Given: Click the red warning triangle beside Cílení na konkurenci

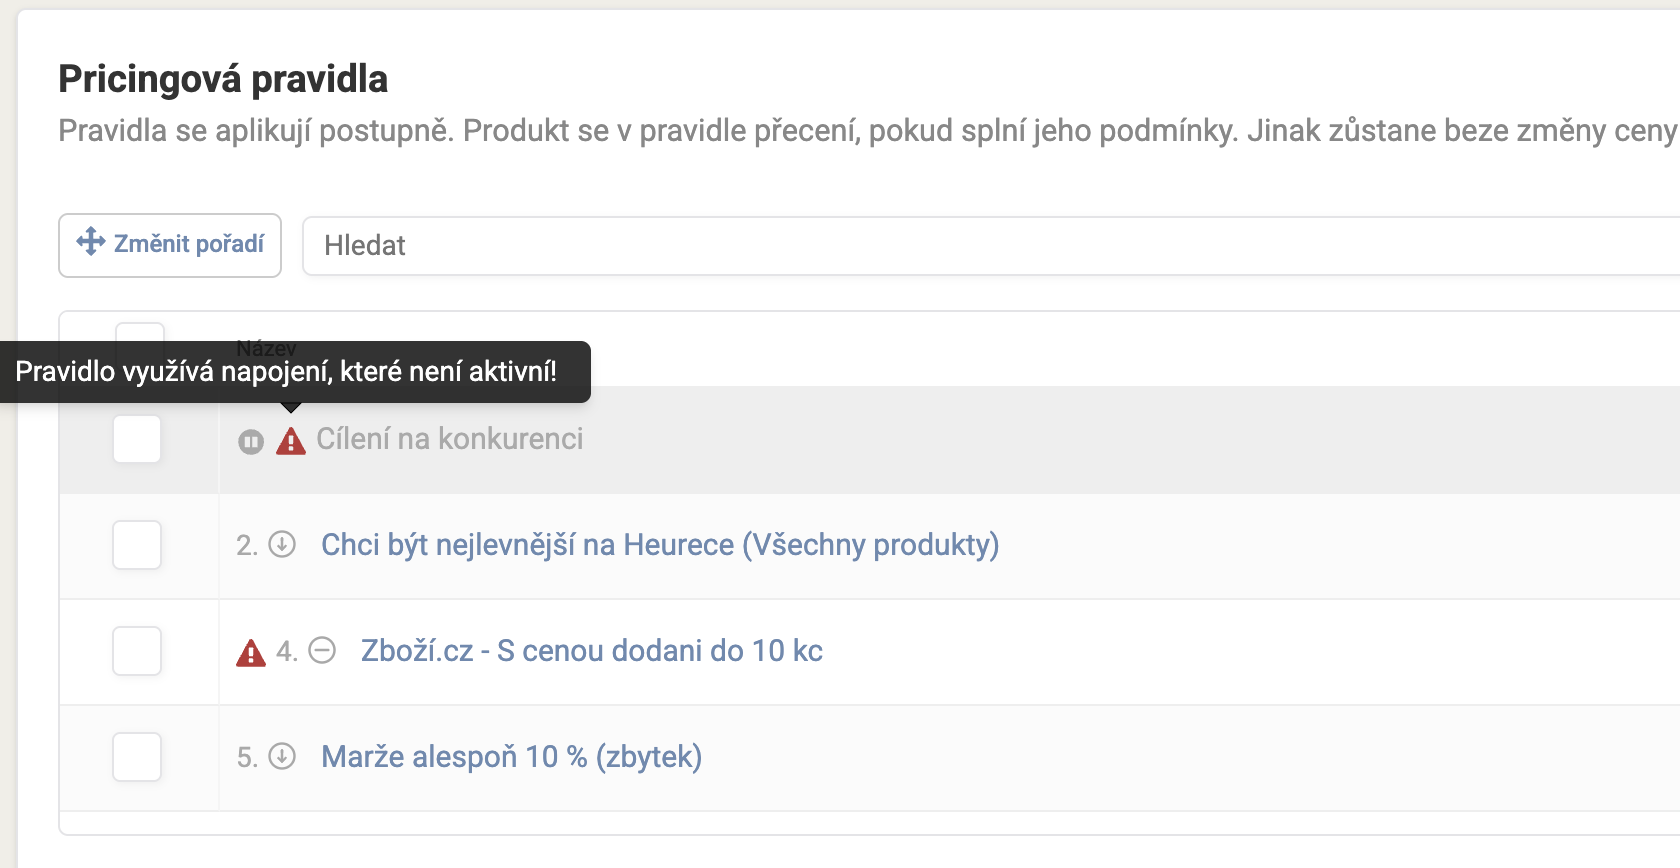Looking at the screenshot, I should [291, 441].
